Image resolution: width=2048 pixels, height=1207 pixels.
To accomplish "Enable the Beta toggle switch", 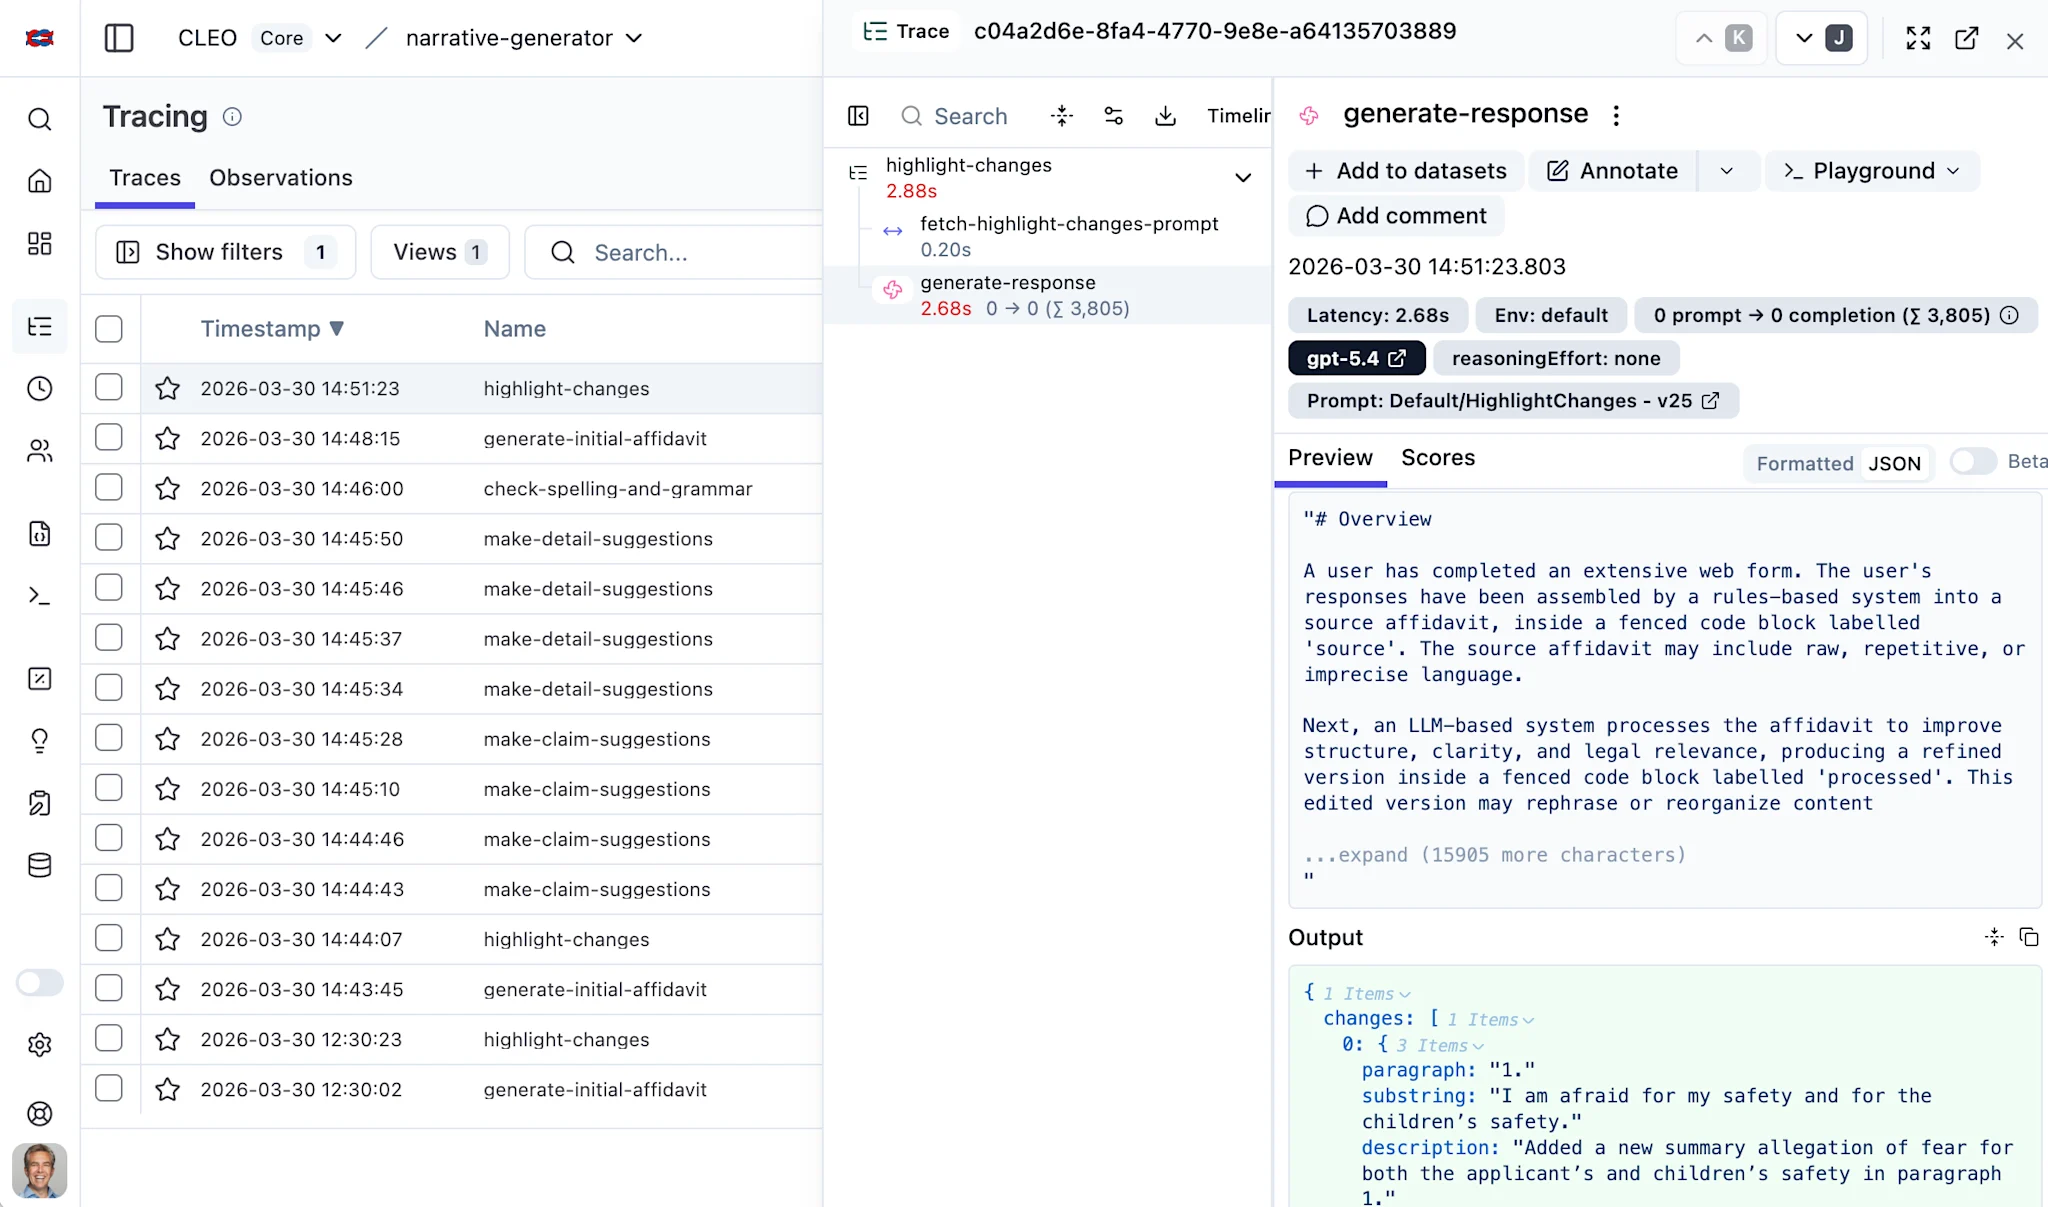I will [x=1972, y=461].
